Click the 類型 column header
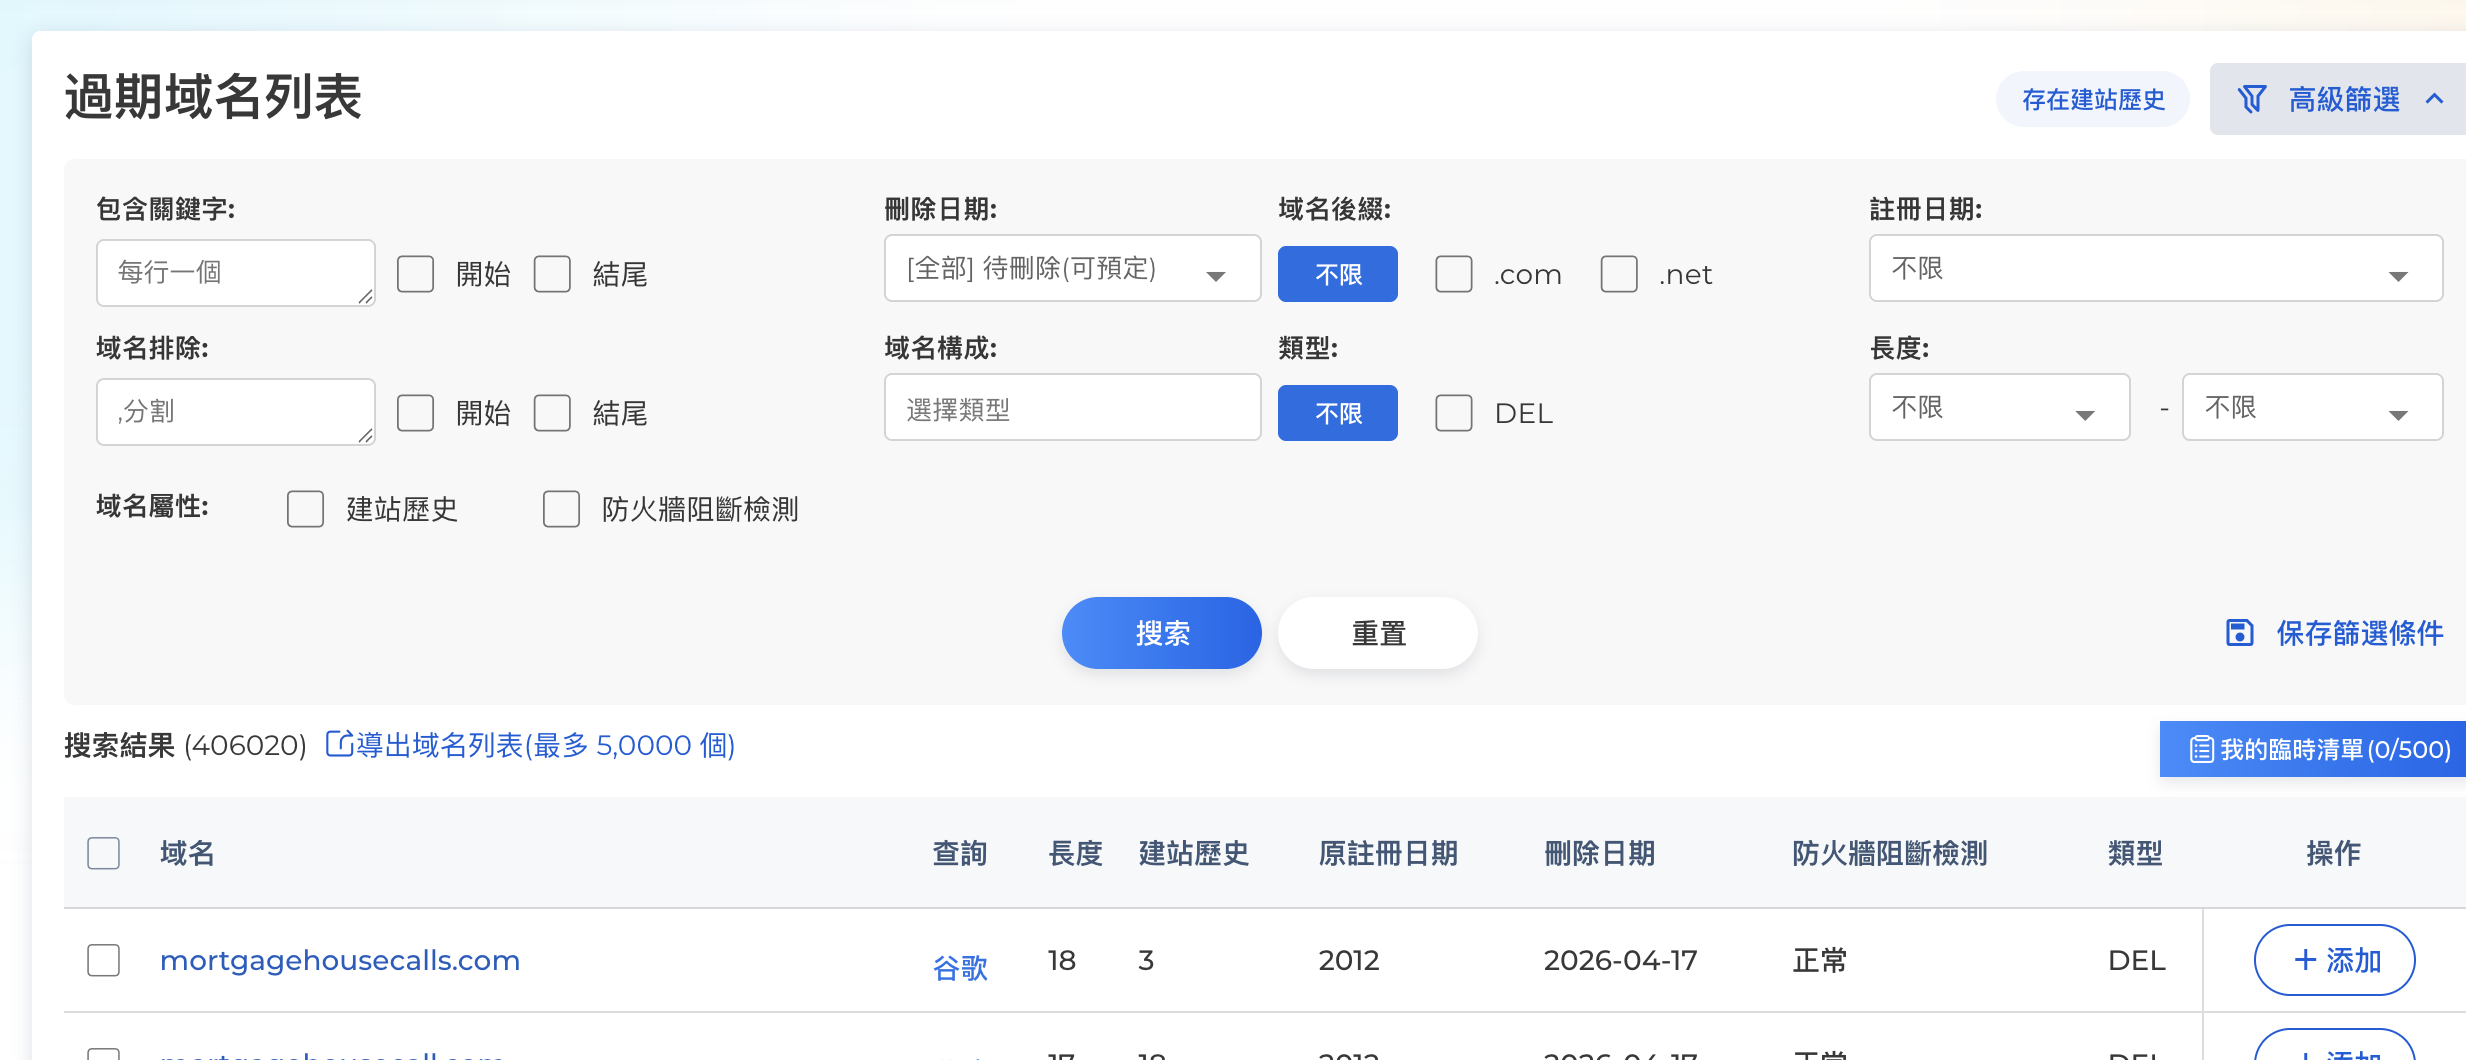Image resolution: width=2466 pixels, height=1060 pixels. (x=2135, y=853)
